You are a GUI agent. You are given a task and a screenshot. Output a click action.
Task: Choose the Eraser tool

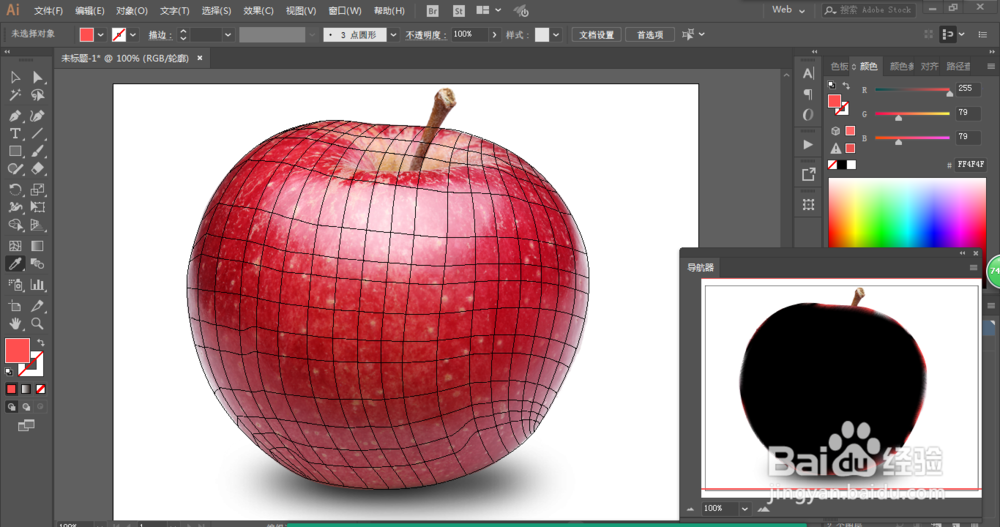[38, 169]
